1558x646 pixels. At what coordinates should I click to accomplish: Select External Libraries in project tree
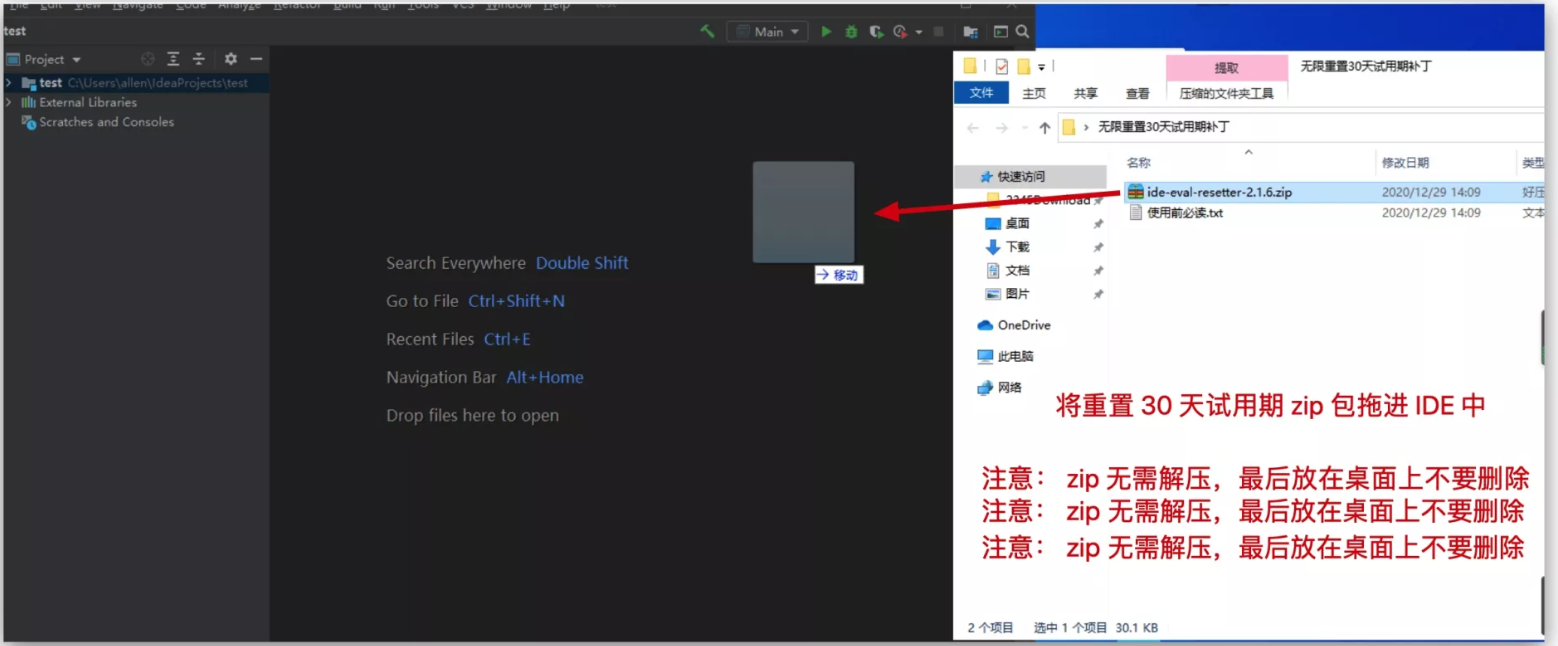[x=88, y=102]
